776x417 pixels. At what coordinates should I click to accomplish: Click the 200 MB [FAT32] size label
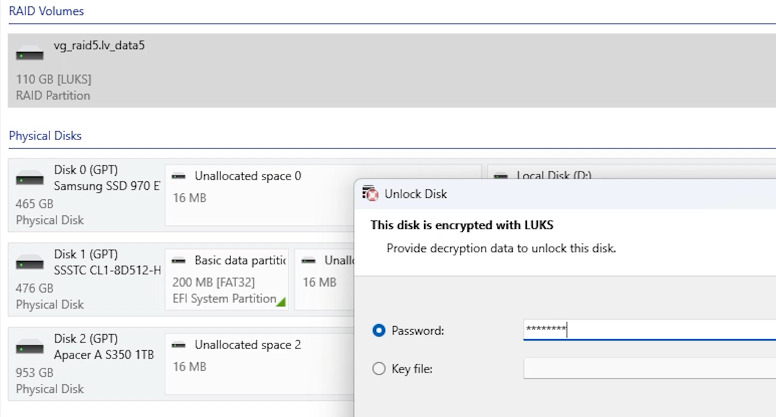(214, 282)
